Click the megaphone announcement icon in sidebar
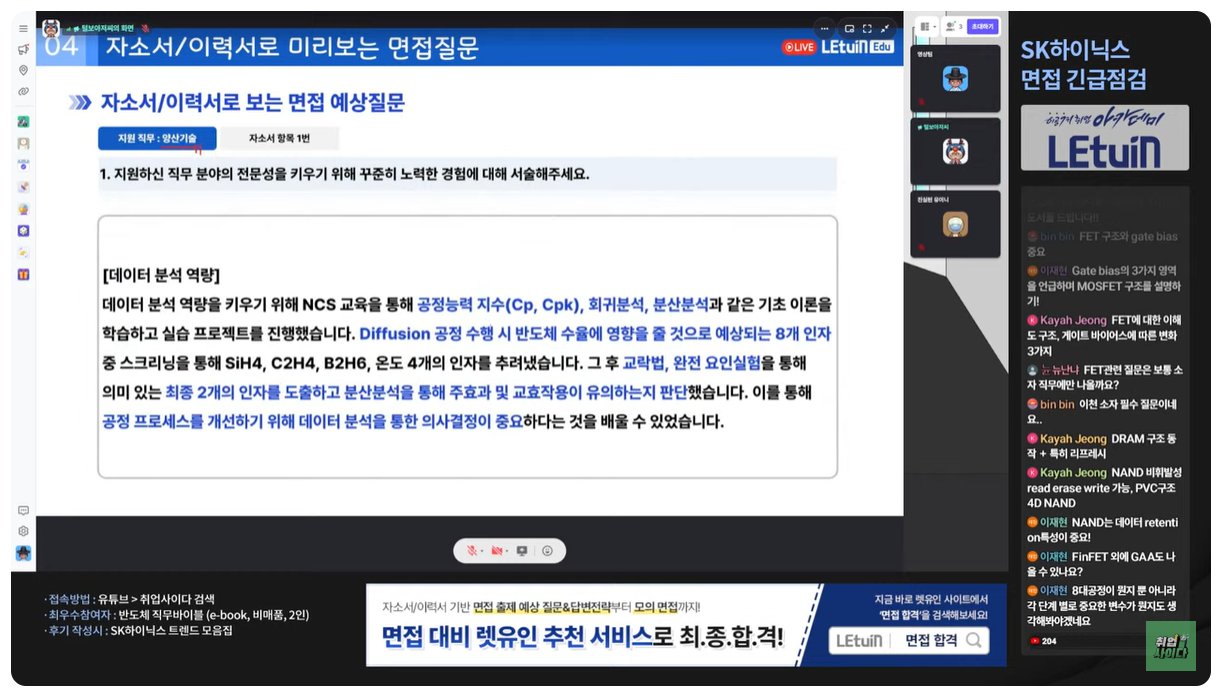 (23, 49)
